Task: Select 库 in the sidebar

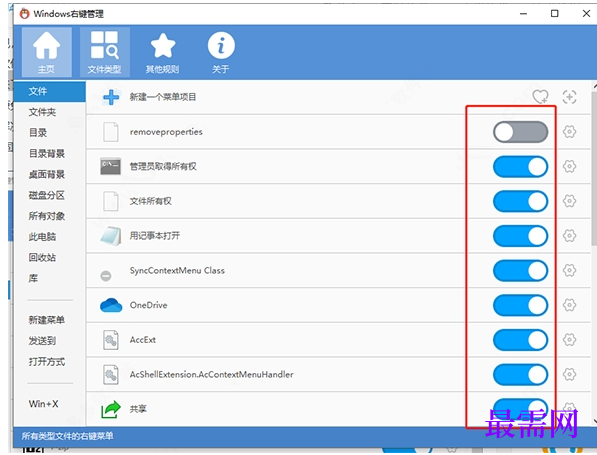Action: [33, 278]
